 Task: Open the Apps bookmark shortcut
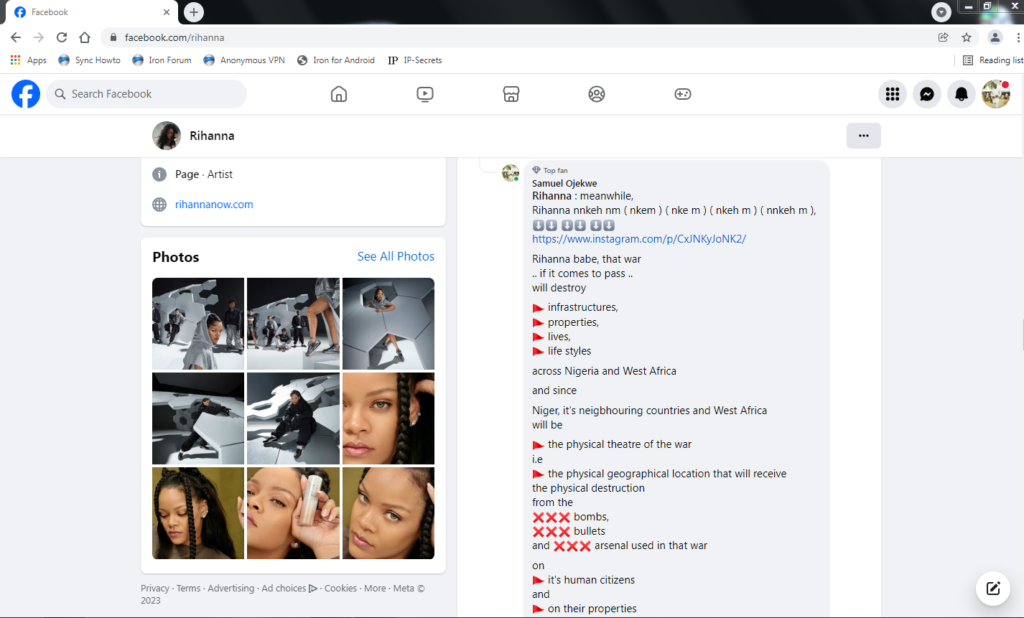[29, 60]
